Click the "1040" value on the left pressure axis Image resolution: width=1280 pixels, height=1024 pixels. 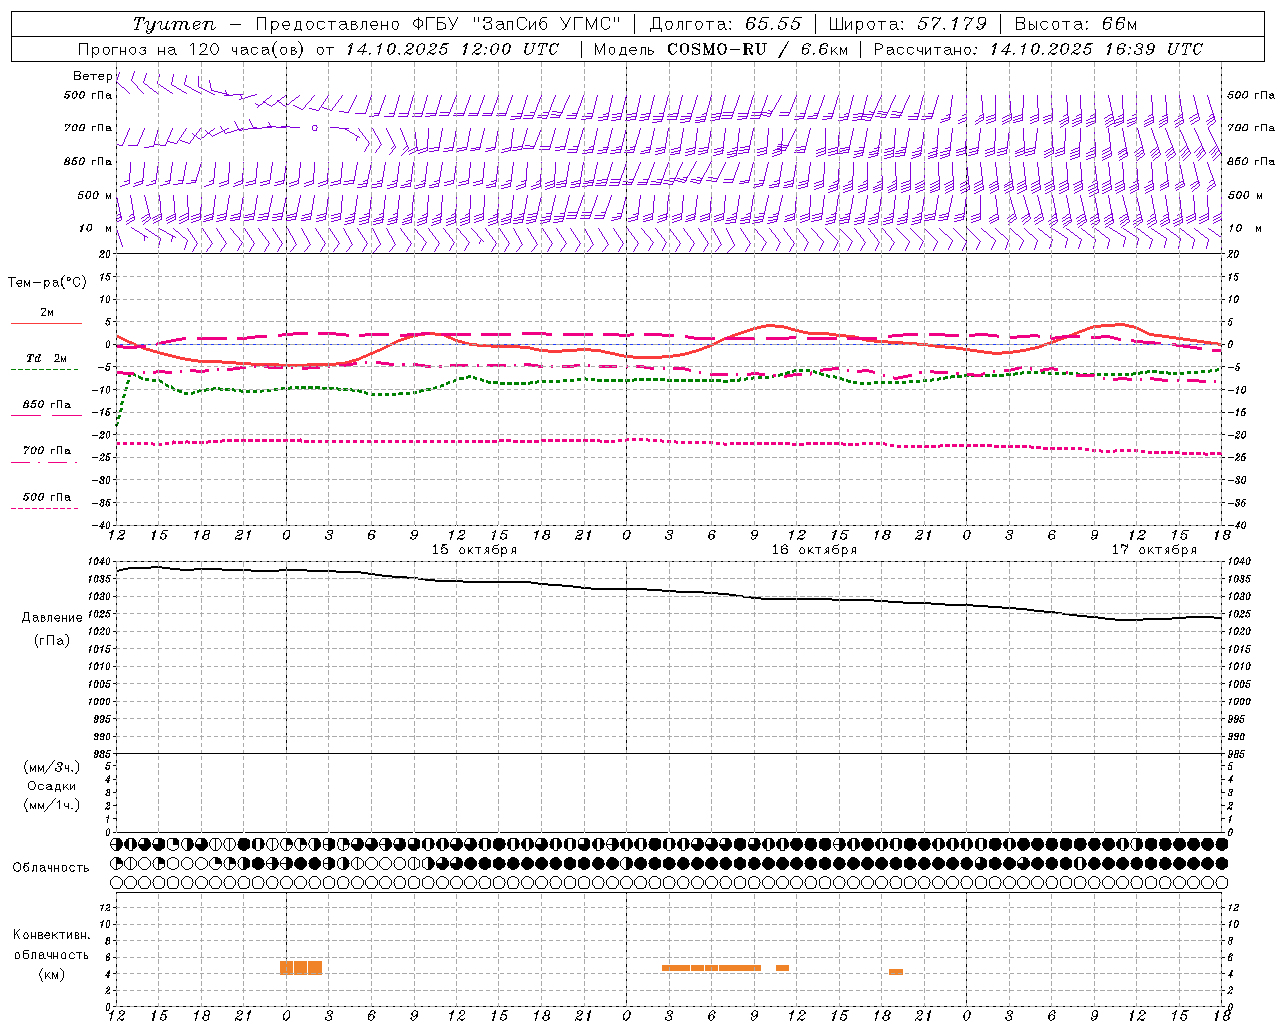coord(98,562)
